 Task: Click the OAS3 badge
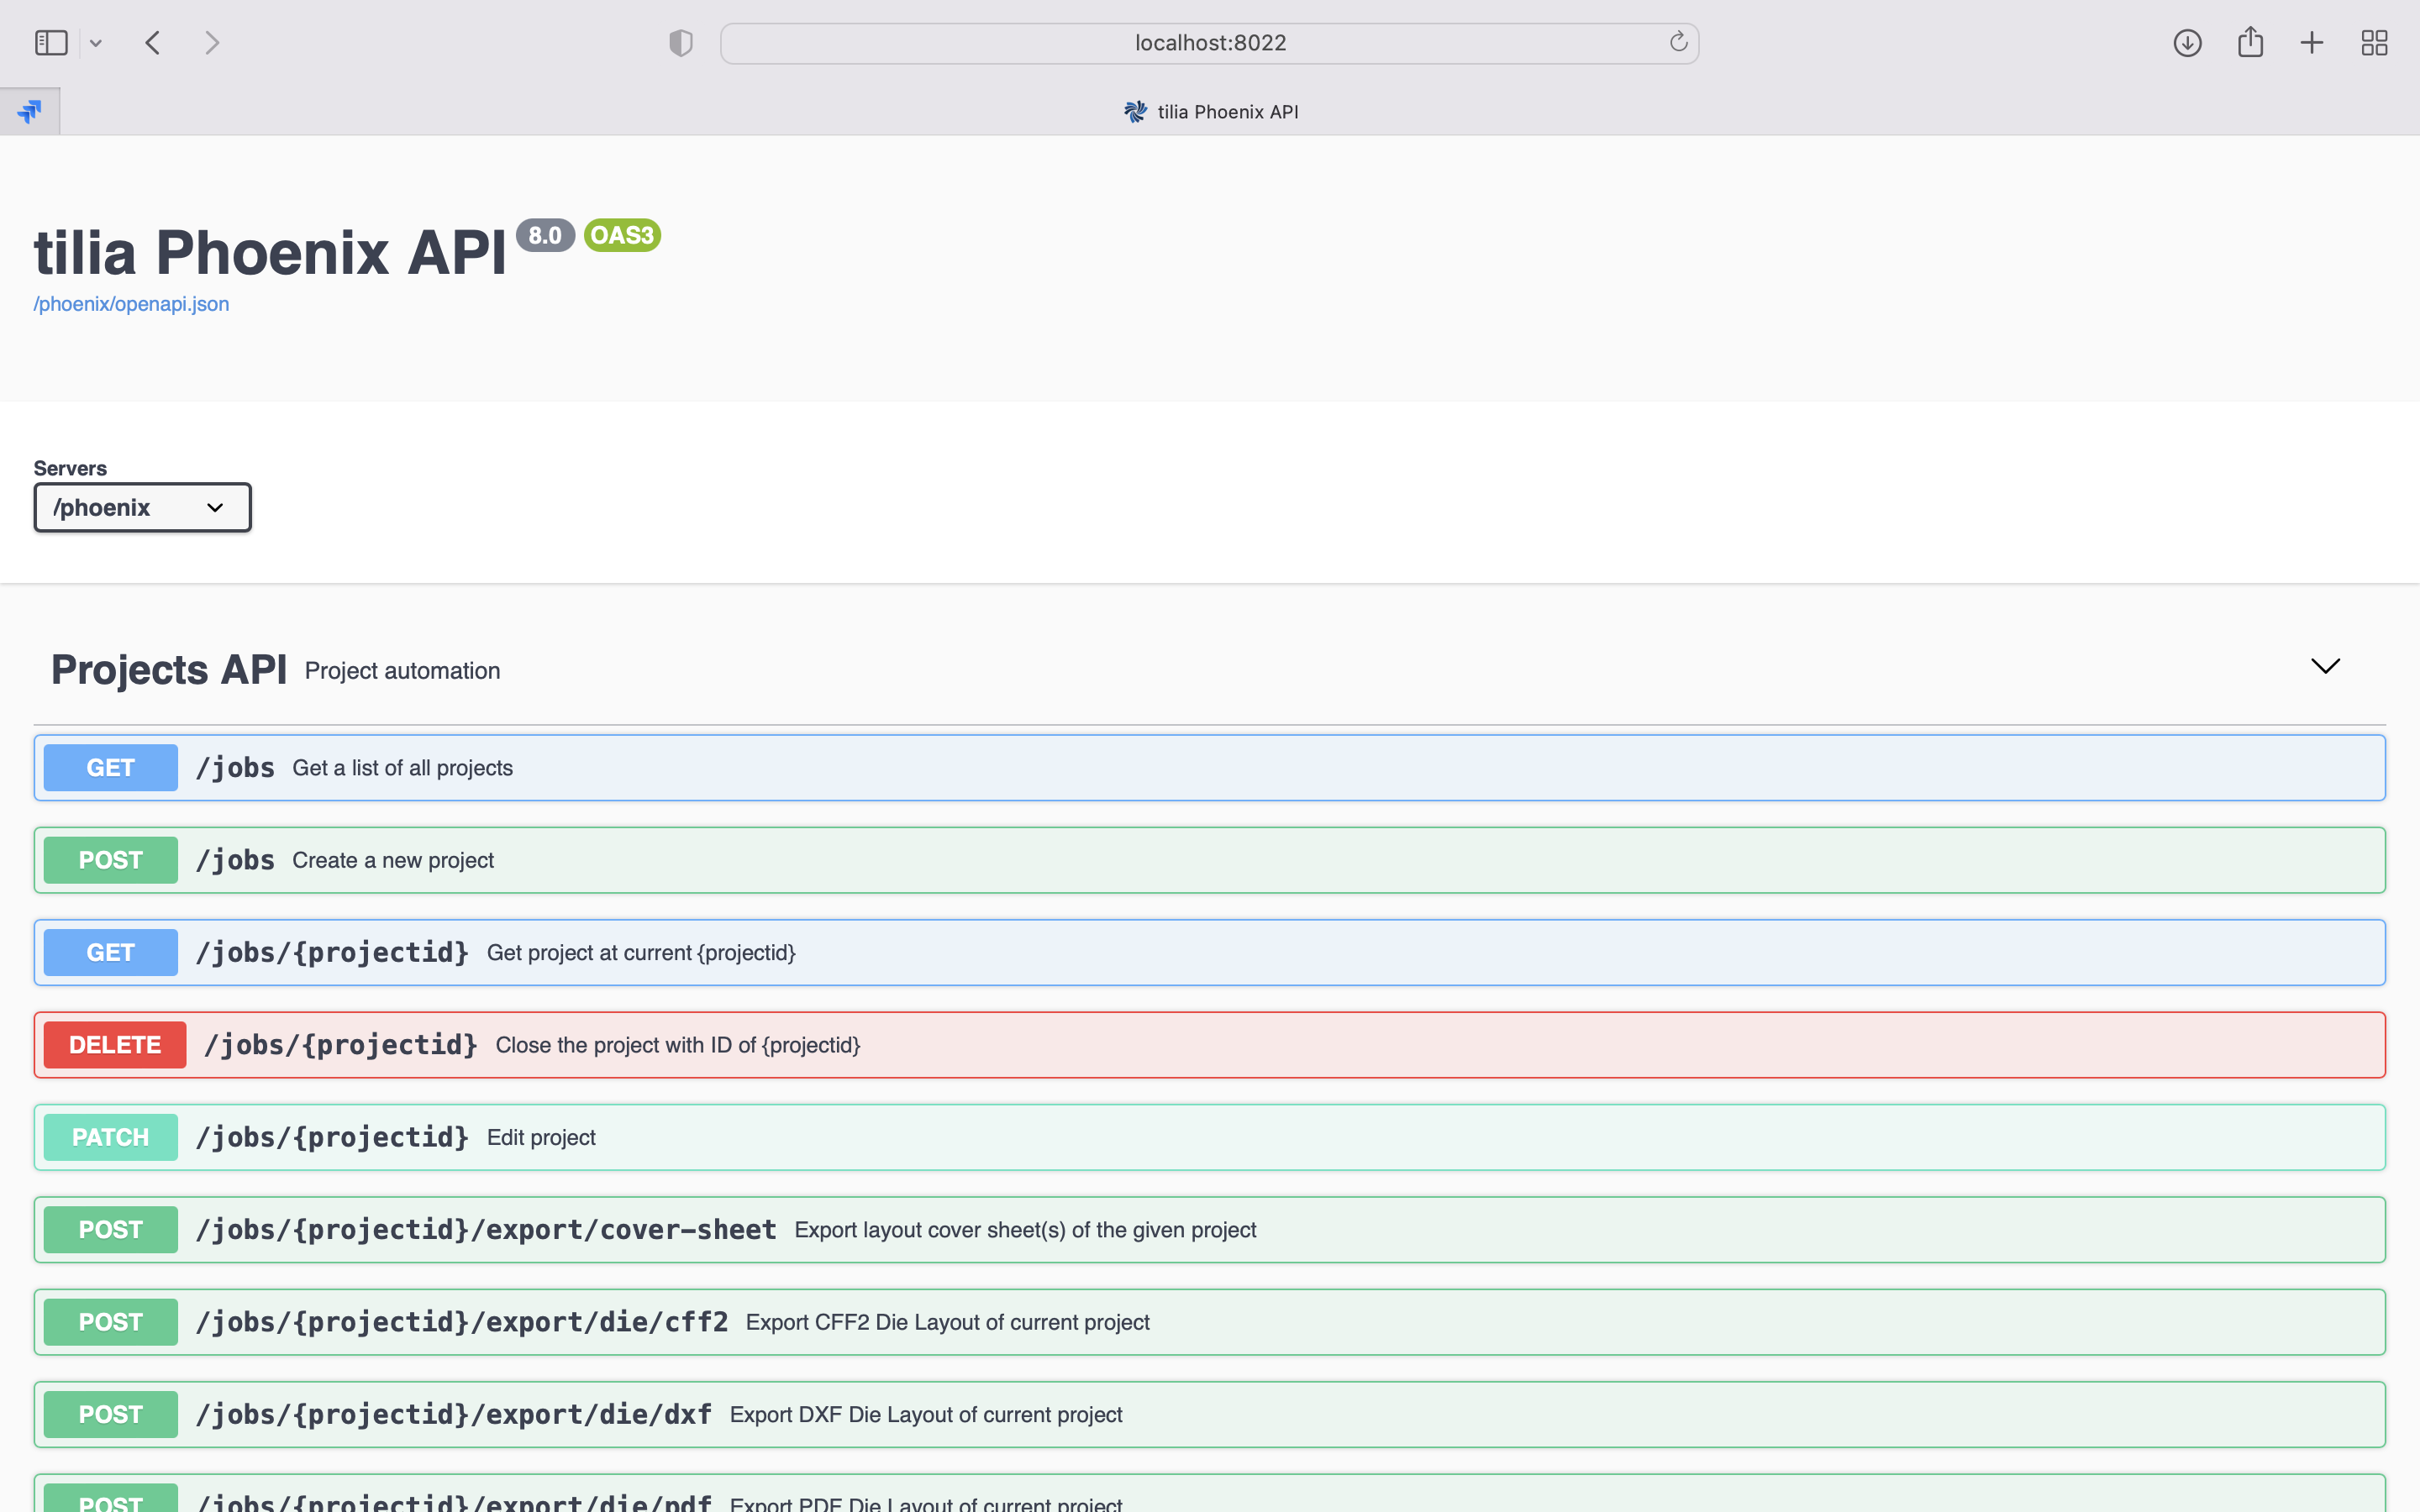(x=622, y=235)
